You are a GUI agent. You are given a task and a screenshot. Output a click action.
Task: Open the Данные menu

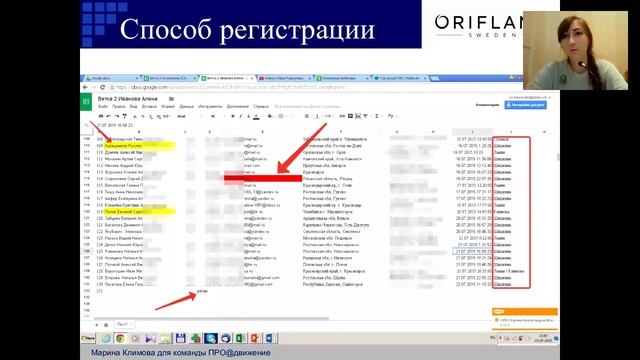(187, 107)
